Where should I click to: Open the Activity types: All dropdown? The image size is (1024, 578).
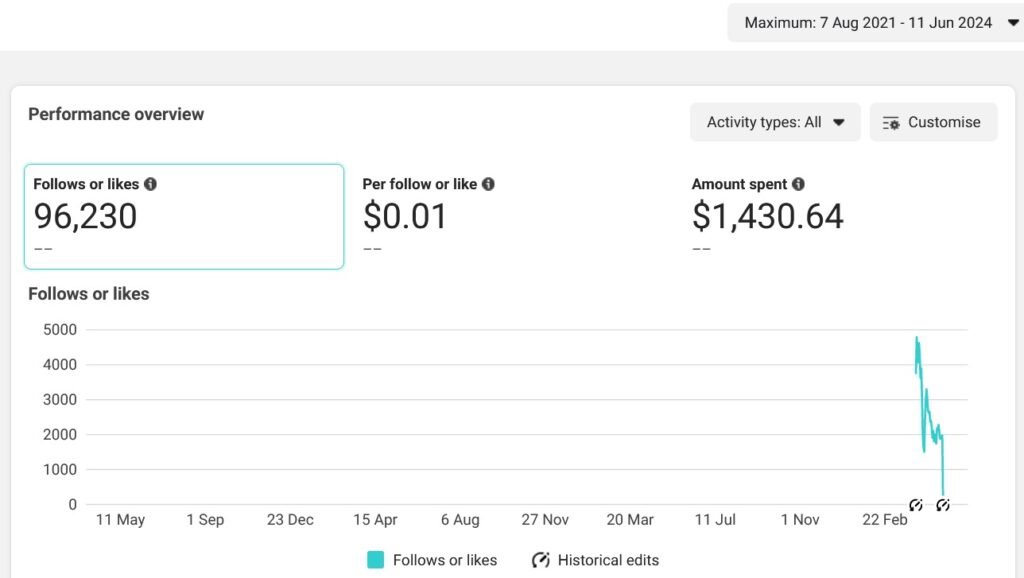coord(774,122)
